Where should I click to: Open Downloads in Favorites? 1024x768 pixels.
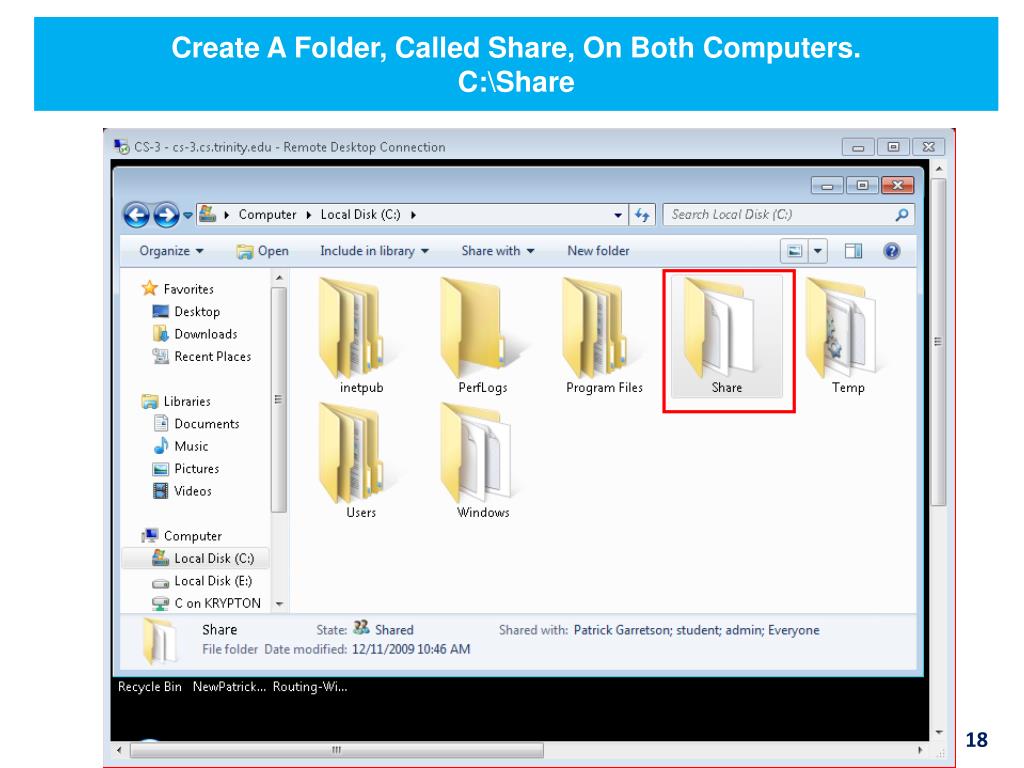(195, 334)
